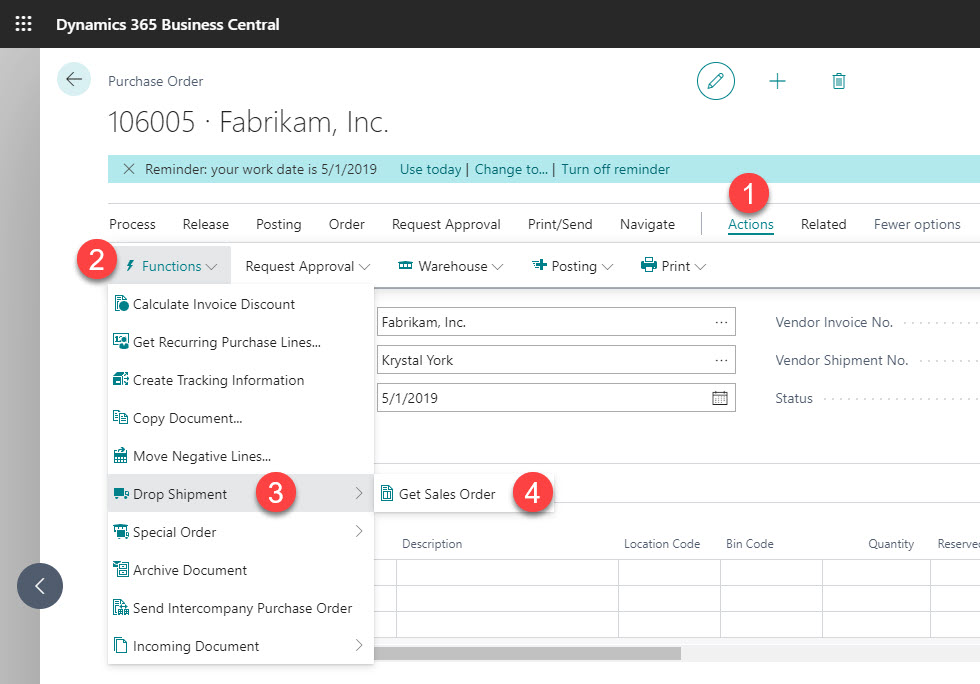Image resolution: width=980 pixels, height=684 pixels.
Task: Open the Print dropdown
Action: coord(673,266)
